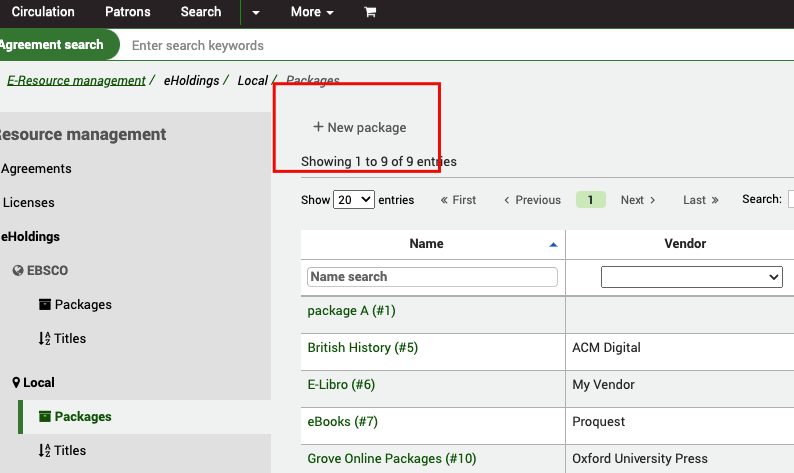Navigate to E-Resource management breadcrumb

click(x=76, y=80)
